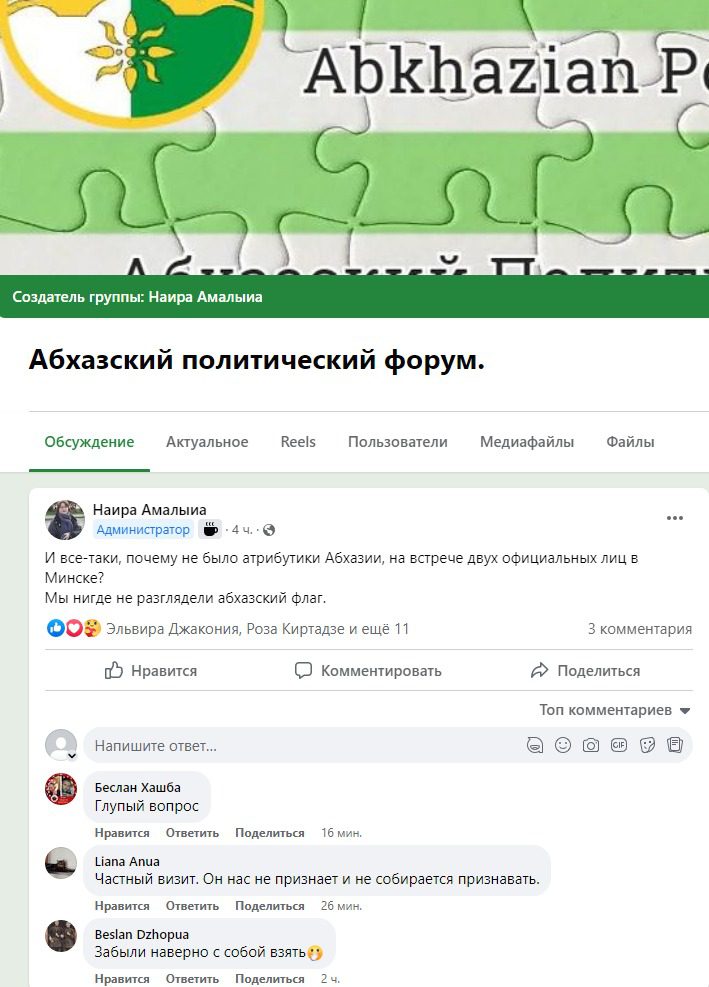Open the 3 комментария link
Viewport: 709px width, 987px height.
pyautogui.click(x=640, y=629)
